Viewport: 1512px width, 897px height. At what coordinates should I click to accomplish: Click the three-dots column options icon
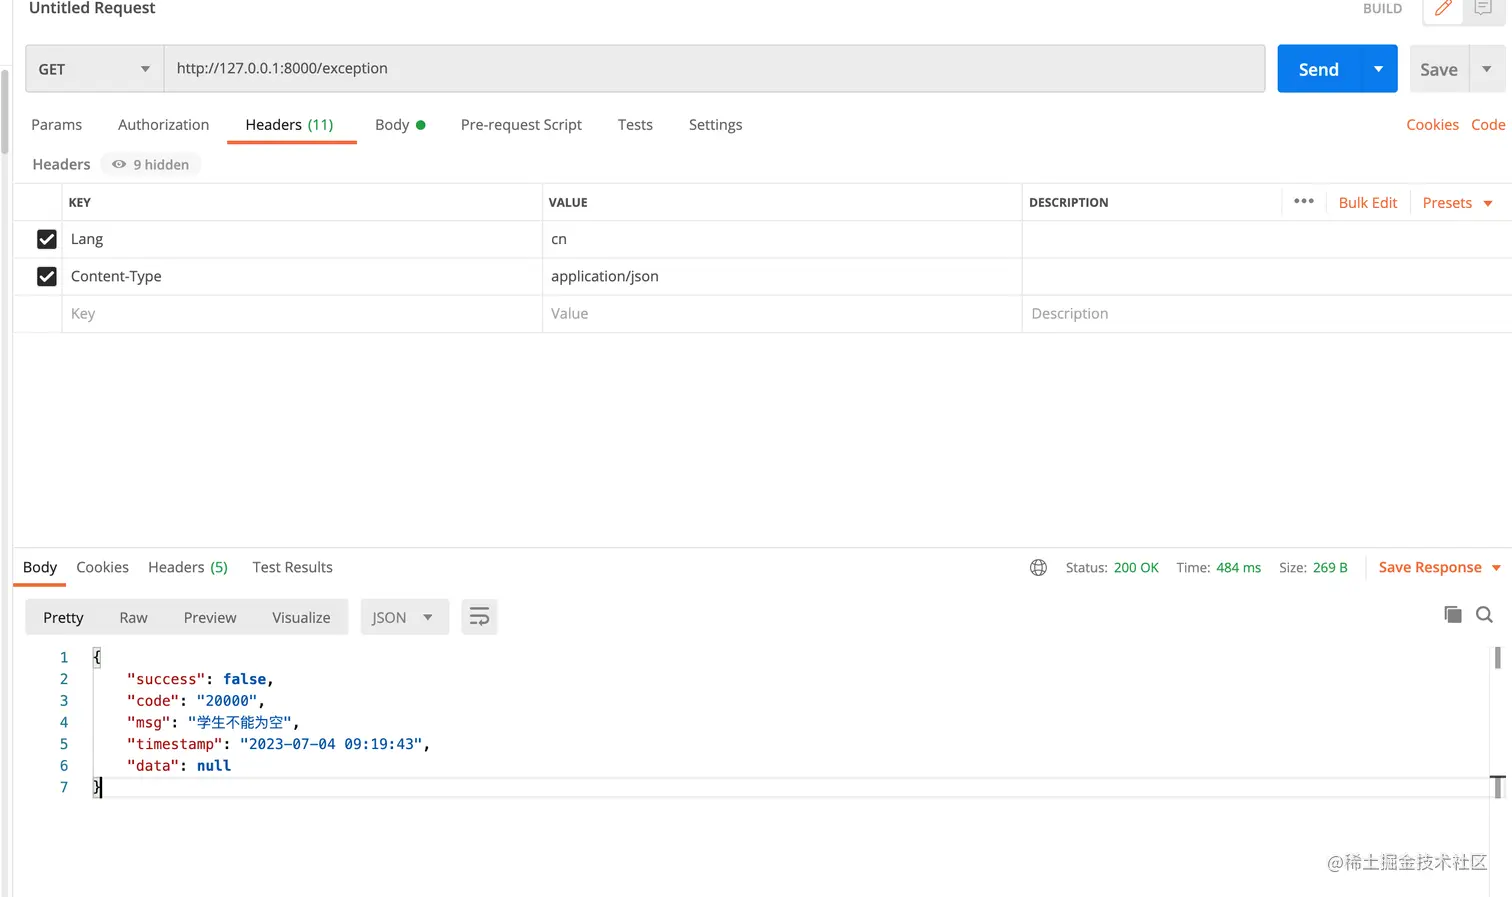coord(1304,201)
